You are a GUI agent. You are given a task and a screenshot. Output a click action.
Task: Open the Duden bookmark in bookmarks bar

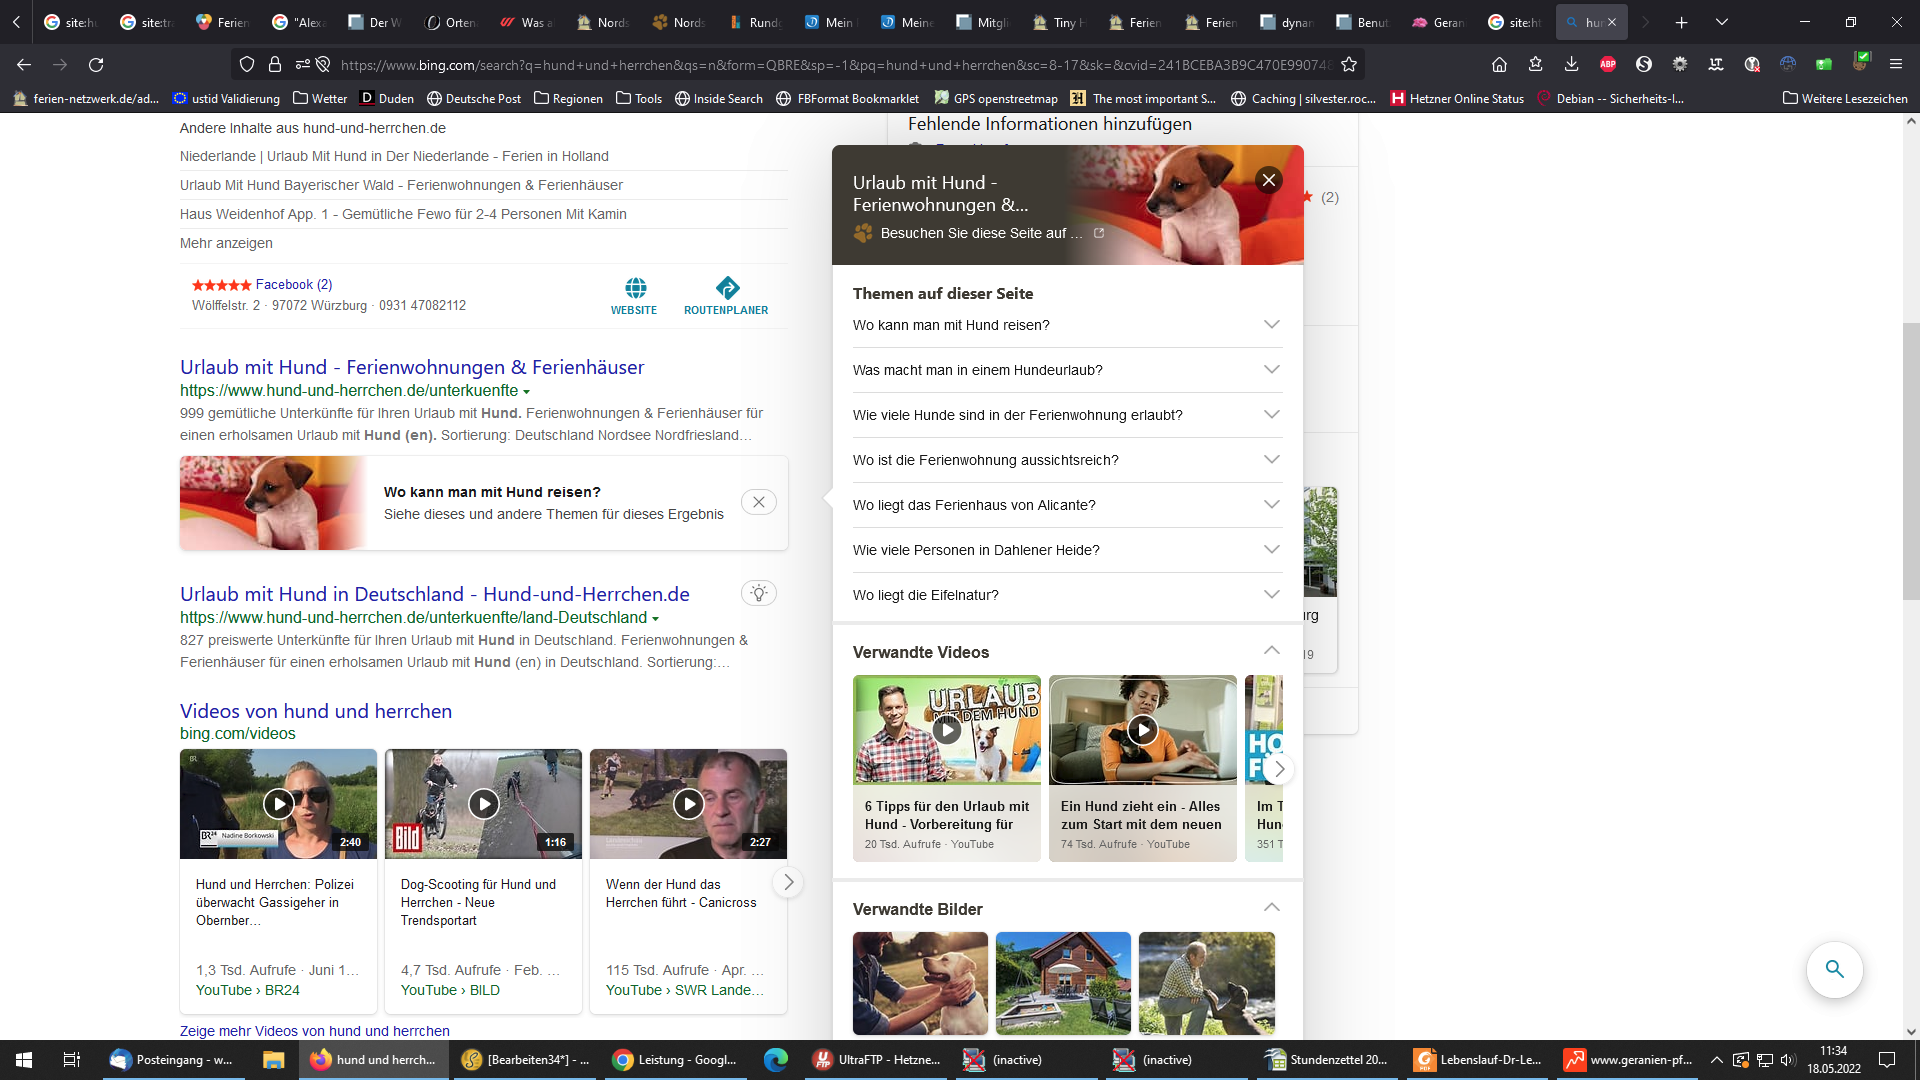click(x=386, y=98)
